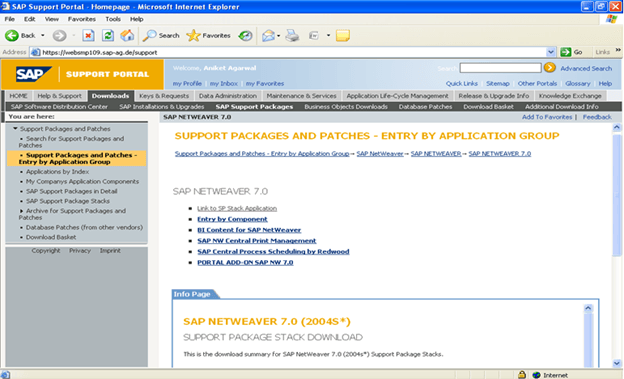The height and width of the screenshot is (379, 624).
Task: Go to the Home page icon
Action: (x=127, y=35)
